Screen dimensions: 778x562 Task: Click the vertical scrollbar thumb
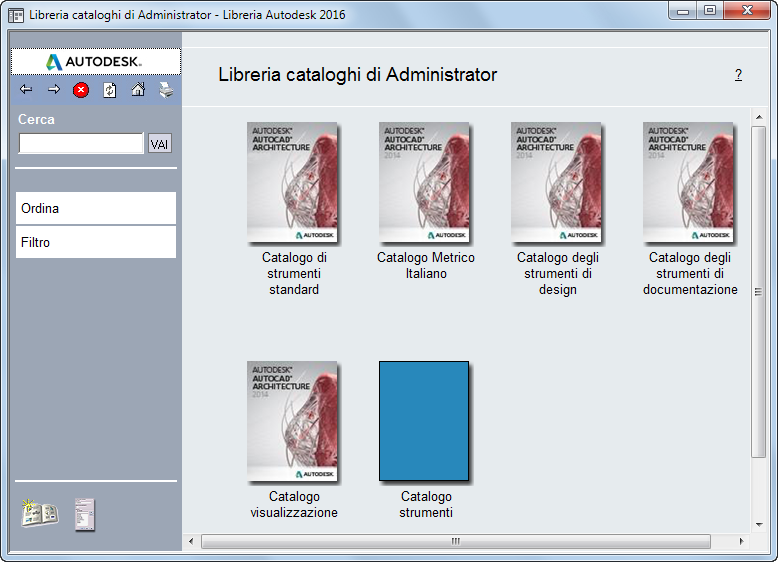pyautogui.click(x=758, y=292)
